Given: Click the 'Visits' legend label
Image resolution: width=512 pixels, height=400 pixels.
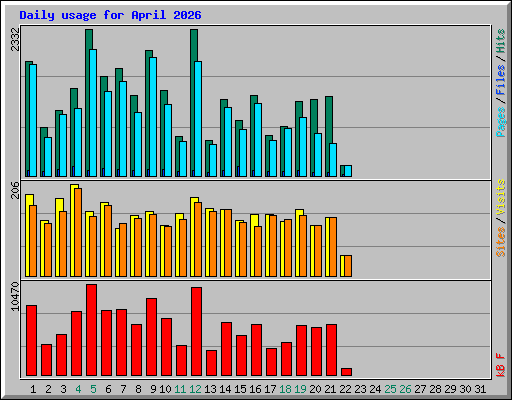Looking at the screenshot, I should point(500,197).
